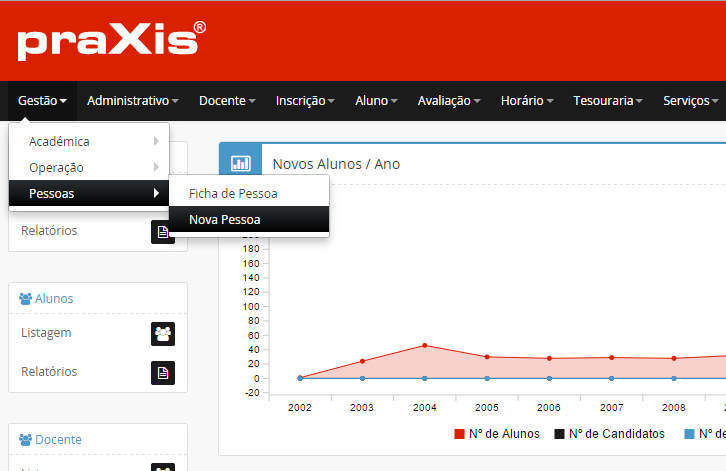Open the Alunos Listagem group icon
Screen dimensions: 726x471
point(162,333)
